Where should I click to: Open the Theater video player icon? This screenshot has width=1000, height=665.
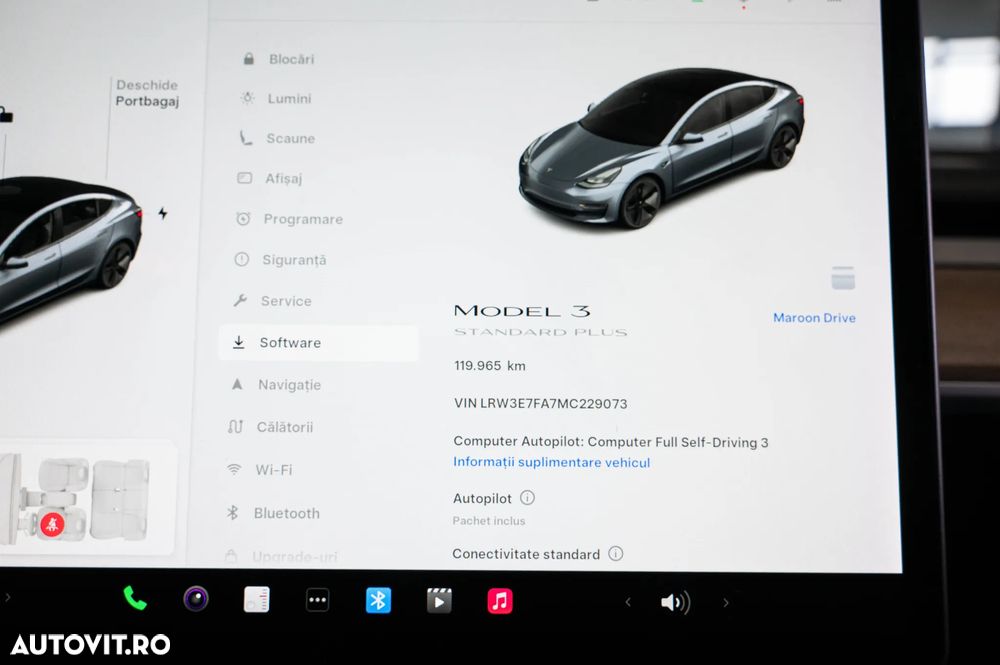point(439,601)
